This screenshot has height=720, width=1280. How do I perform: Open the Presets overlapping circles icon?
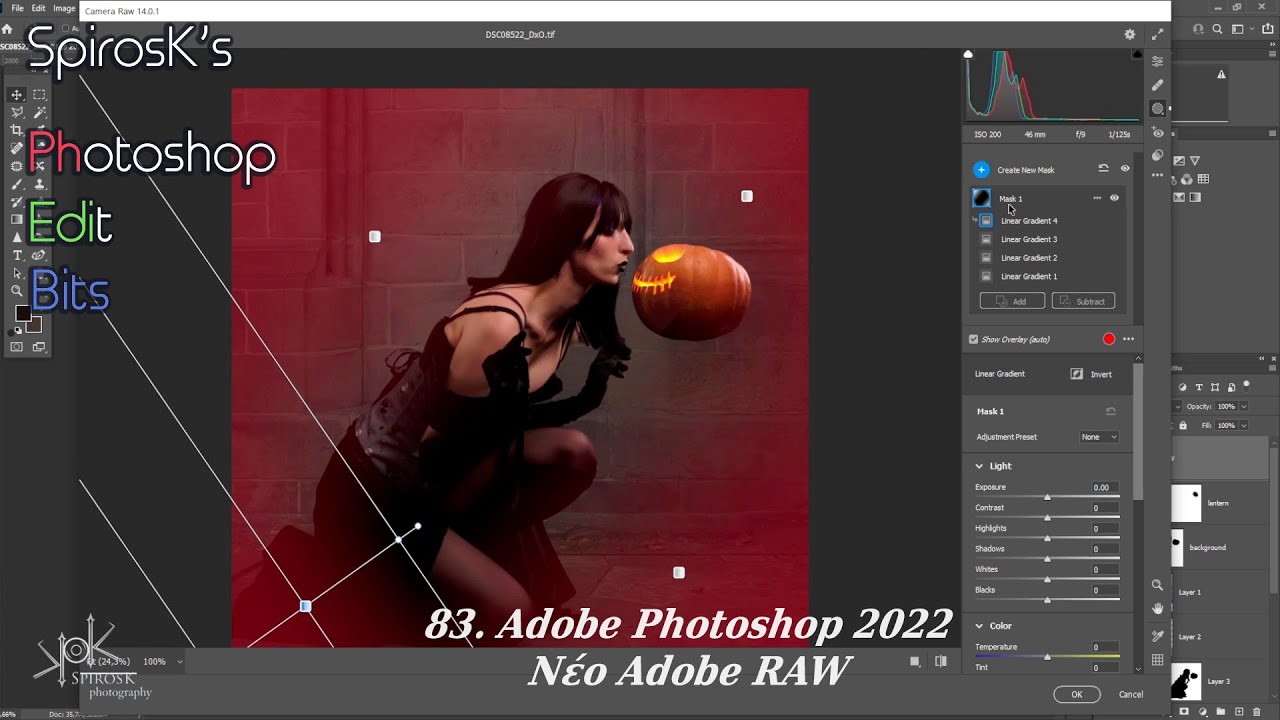(1157, 155)
